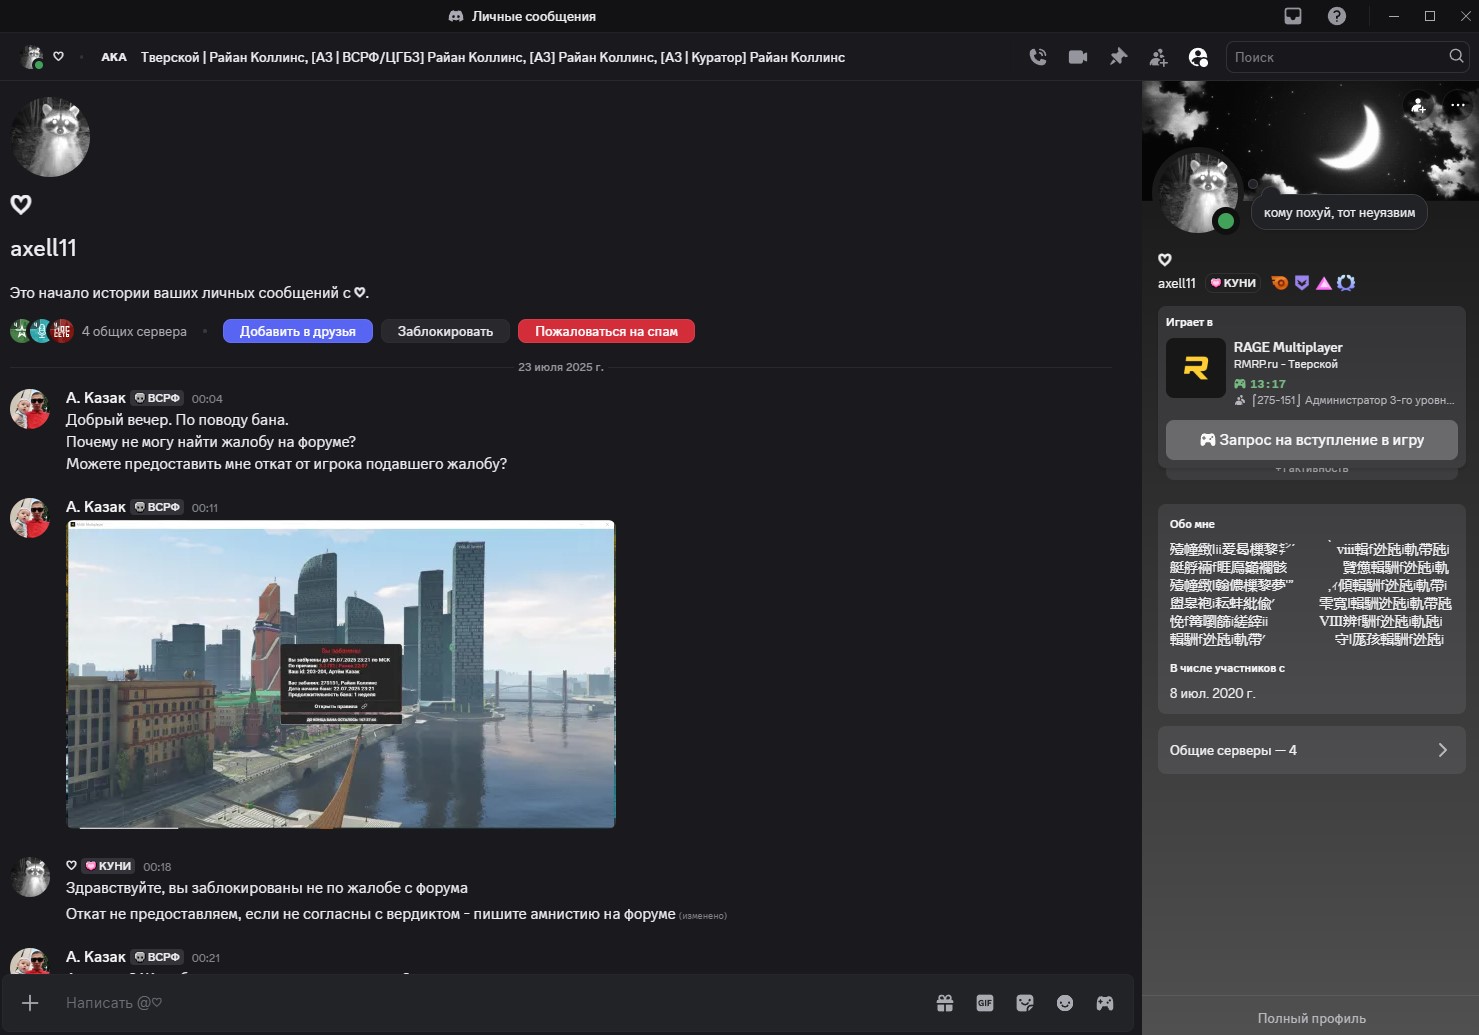Click the RAGE Multiplayer game icon

[x=1196, y=368]
